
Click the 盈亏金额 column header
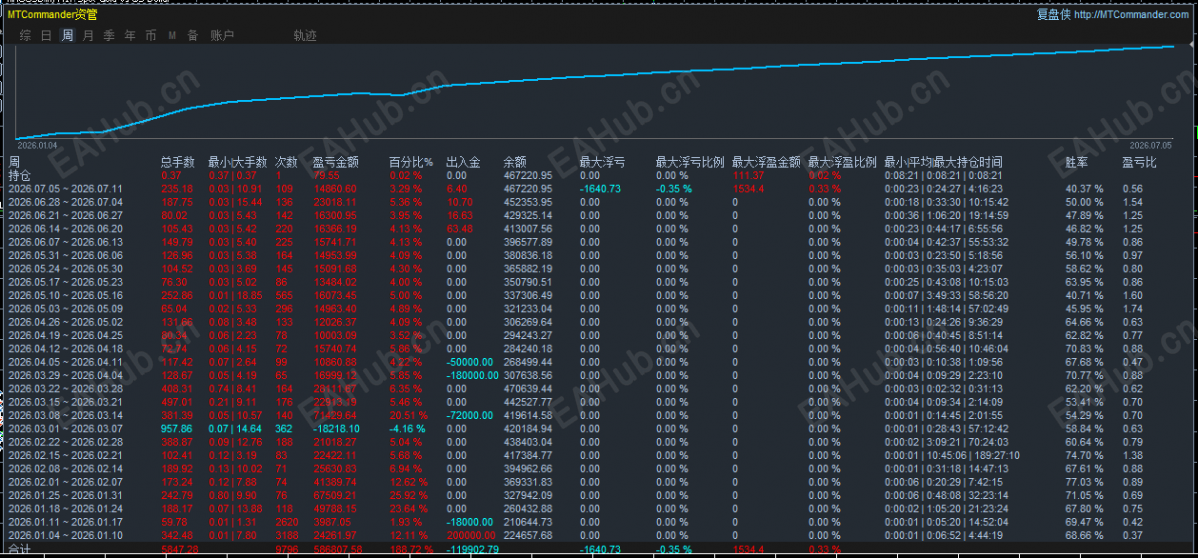point(336,162)
